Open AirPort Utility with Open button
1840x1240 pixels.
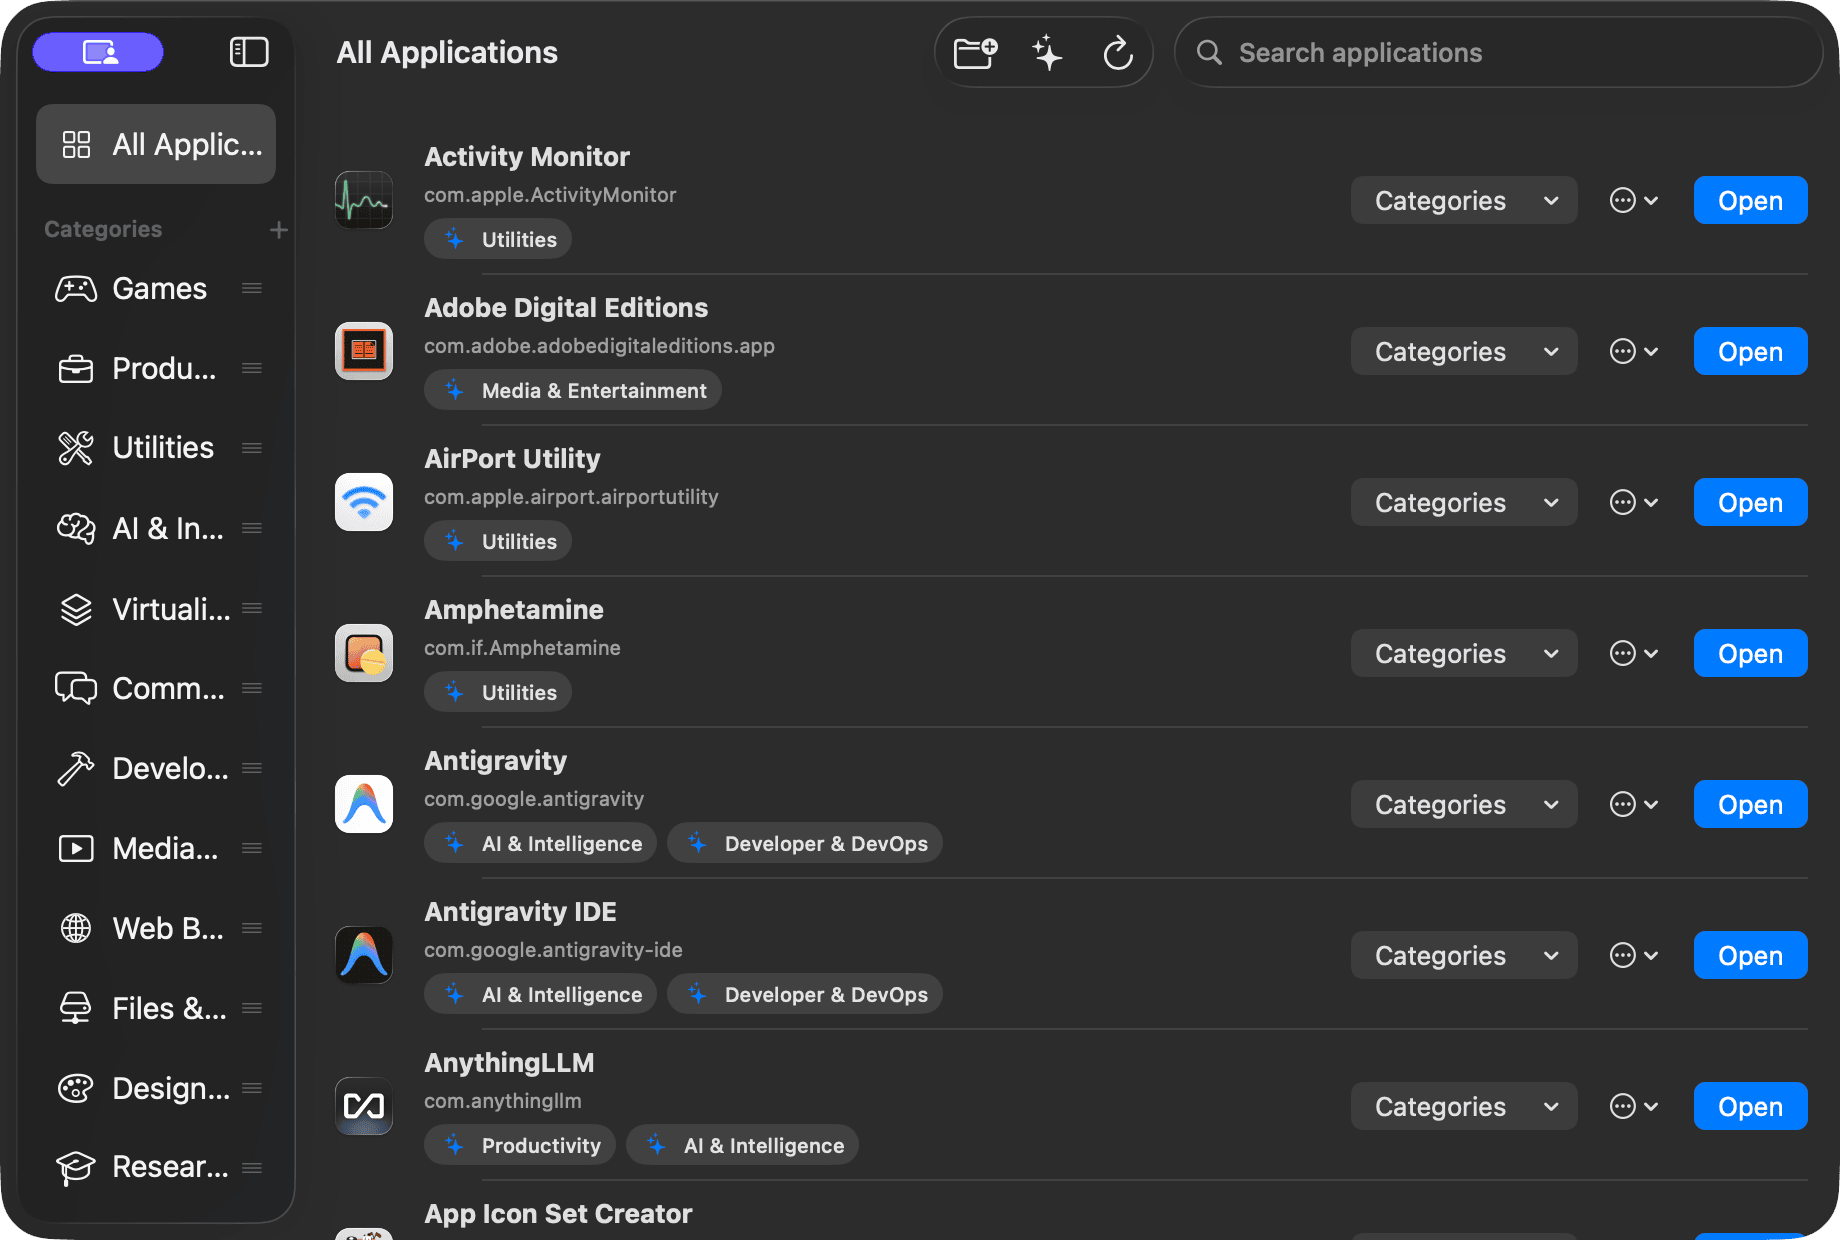tap(1750, 502)
